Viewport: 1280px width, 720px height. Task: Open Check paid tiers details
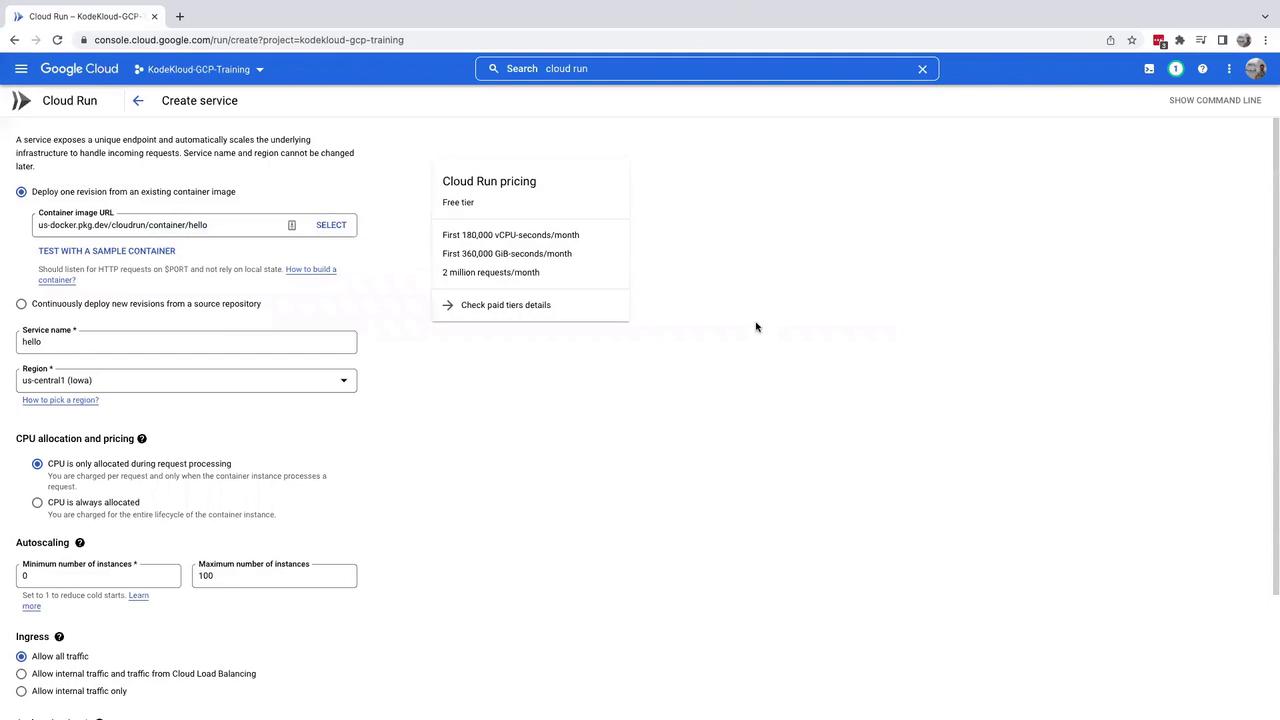click(506, 305)
